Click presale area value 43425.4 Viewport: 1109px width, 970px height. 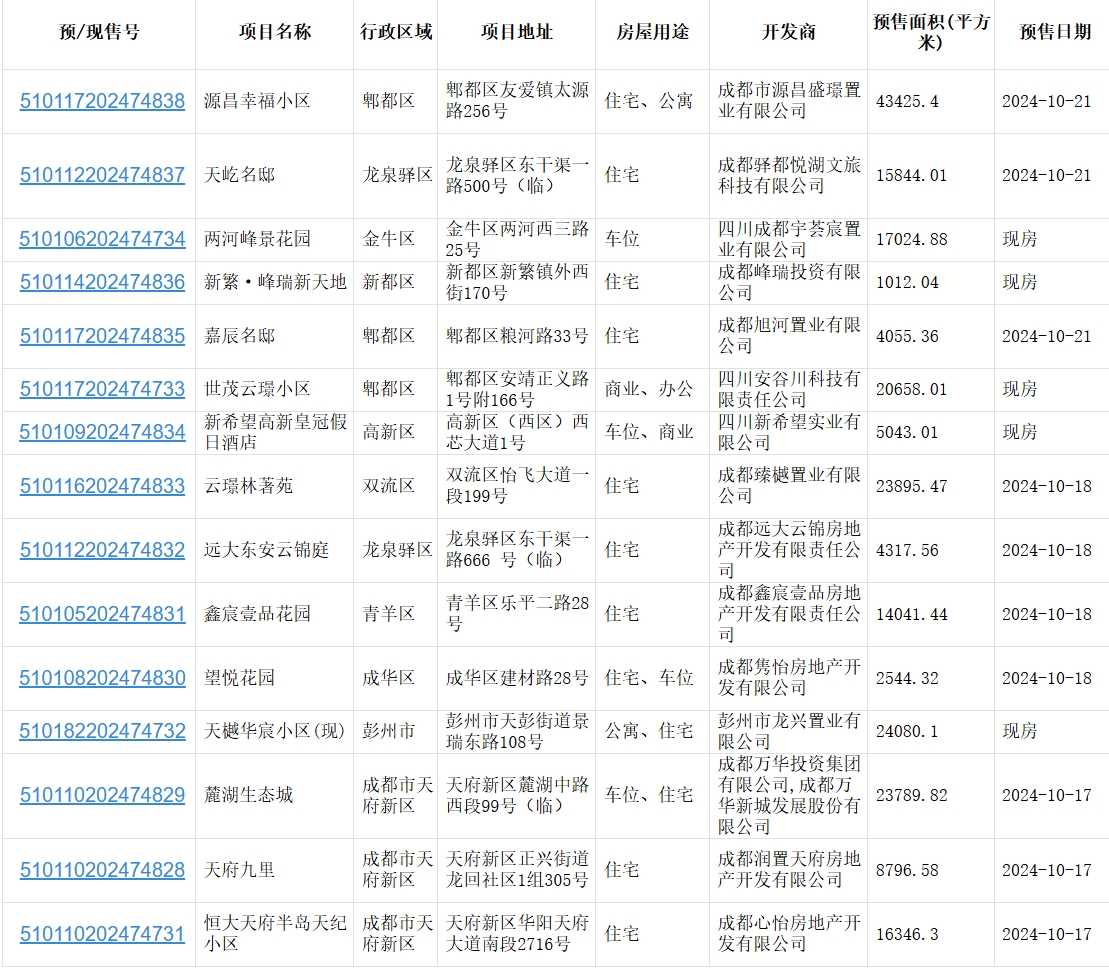coord(907,102)
